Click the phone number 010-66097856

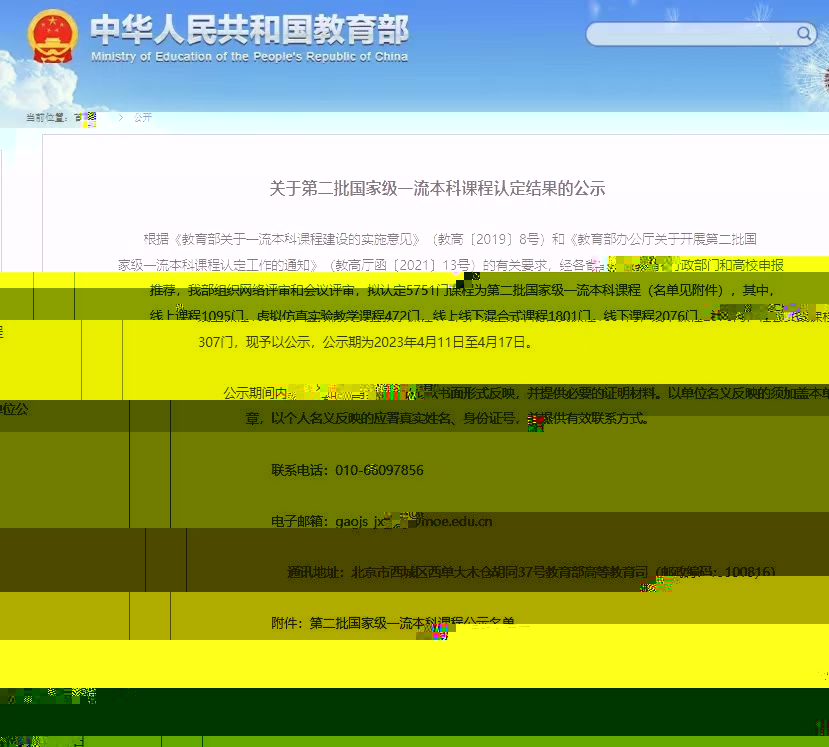pyautogui.click(x=379, y=470)
